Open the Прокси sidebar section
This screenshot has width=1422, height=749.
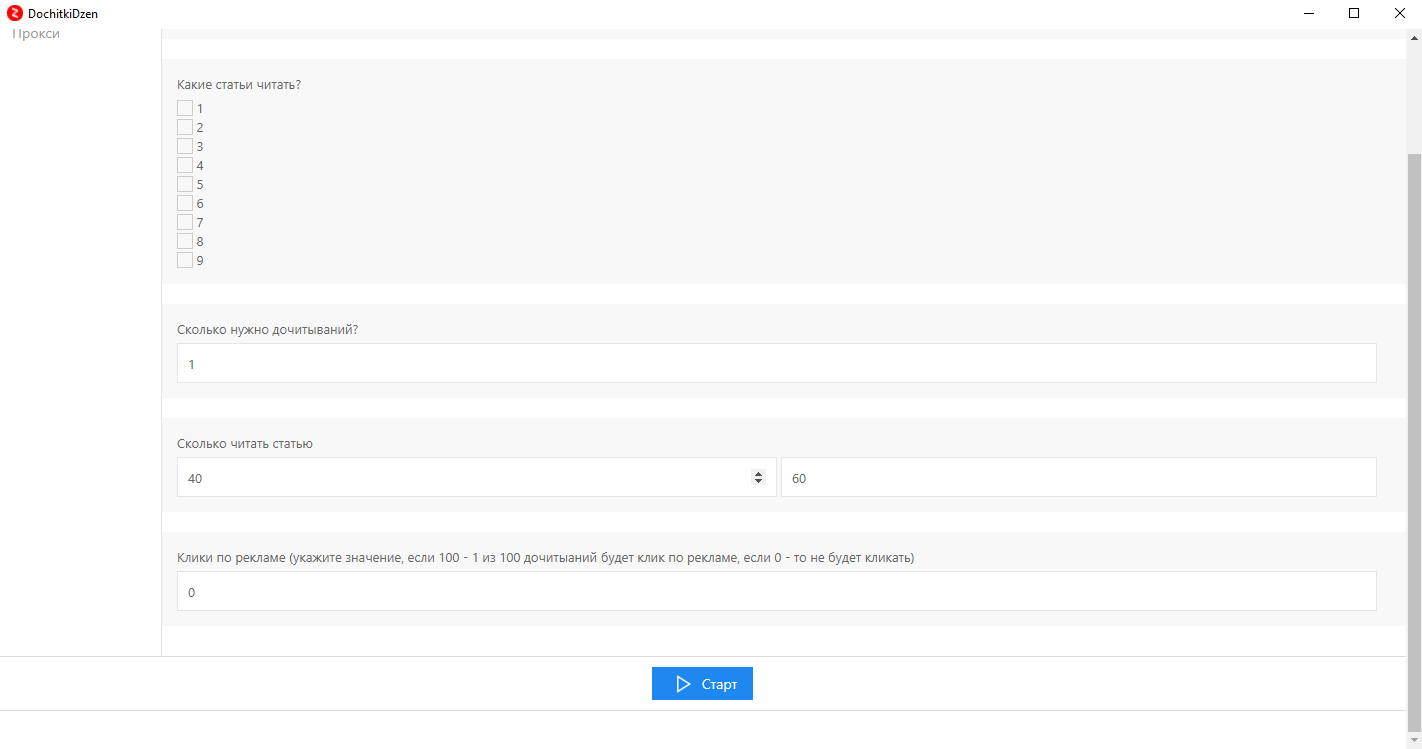(36, 34)
